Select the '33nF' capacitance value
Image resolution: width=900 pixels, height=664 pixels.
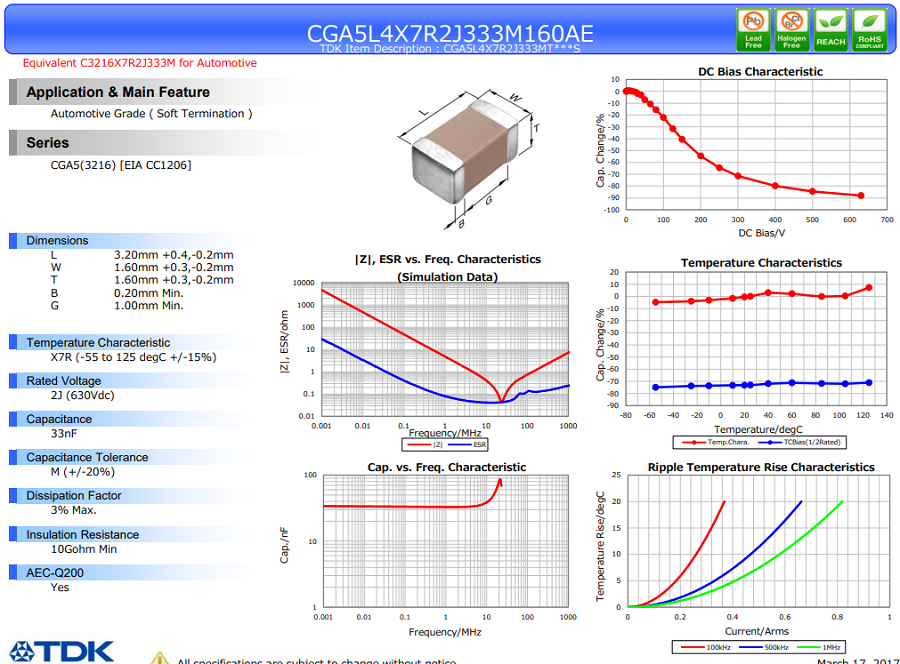64,434
